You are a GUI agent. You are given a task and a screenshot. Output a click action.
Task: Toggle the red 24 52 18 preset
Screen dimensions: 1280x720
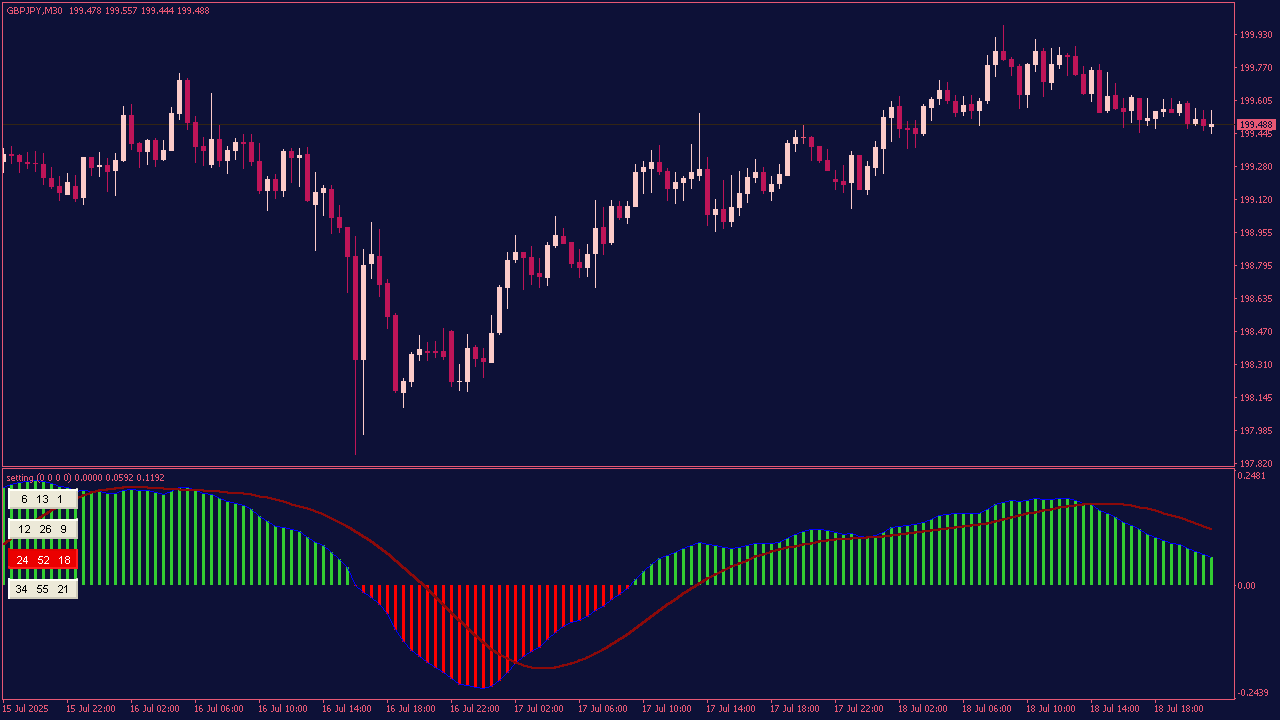coord(42,560)
